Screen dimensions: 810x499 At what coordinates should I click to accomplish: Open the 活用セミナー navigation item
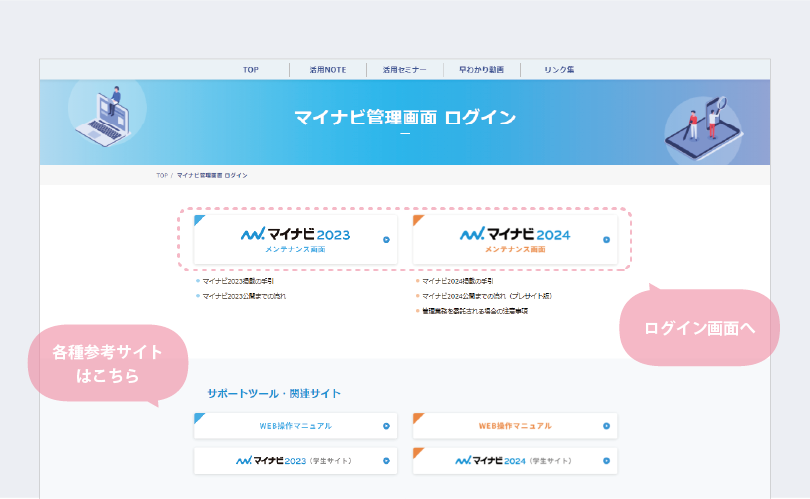click(x=405, y=70)
